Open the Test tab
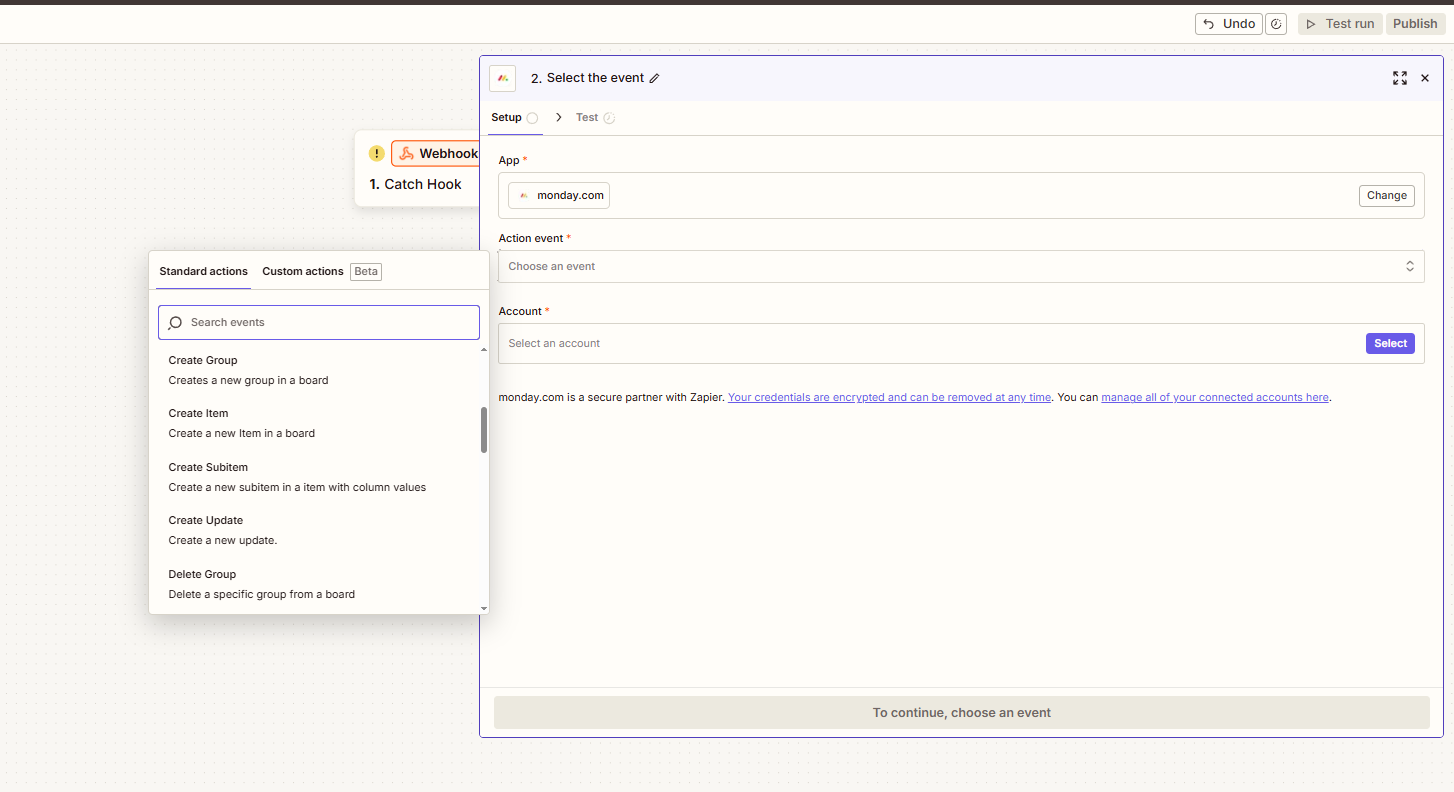 (587, 117)
